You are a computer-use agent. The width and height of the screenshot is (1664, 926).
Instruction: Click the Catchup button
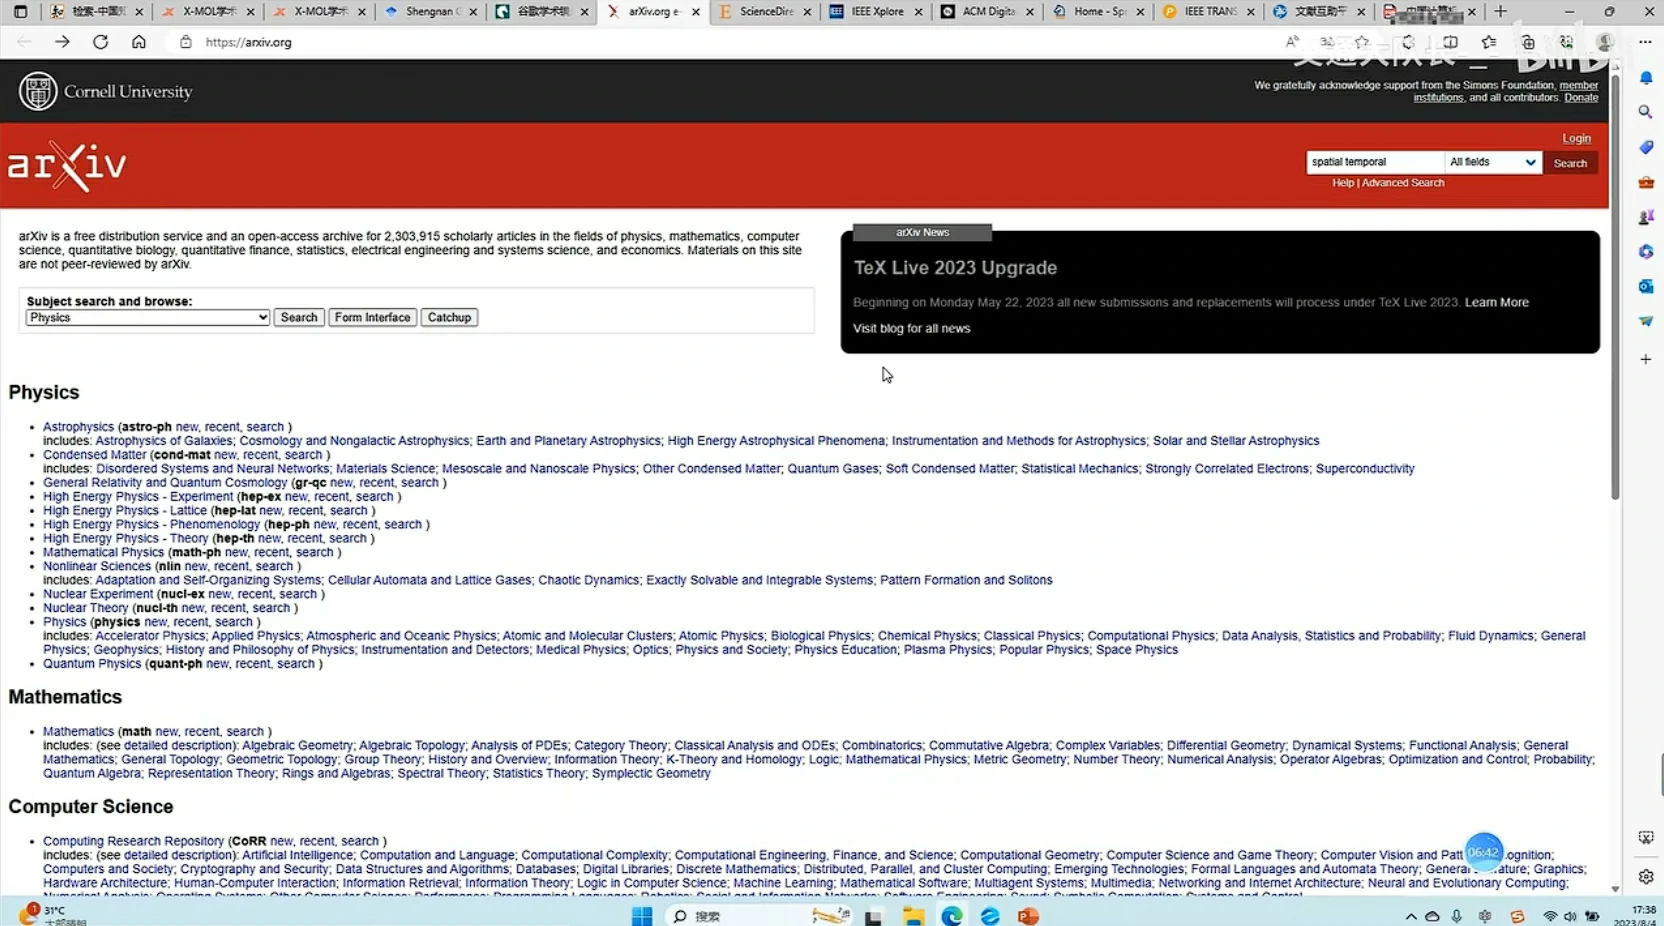tap(449, 317)
